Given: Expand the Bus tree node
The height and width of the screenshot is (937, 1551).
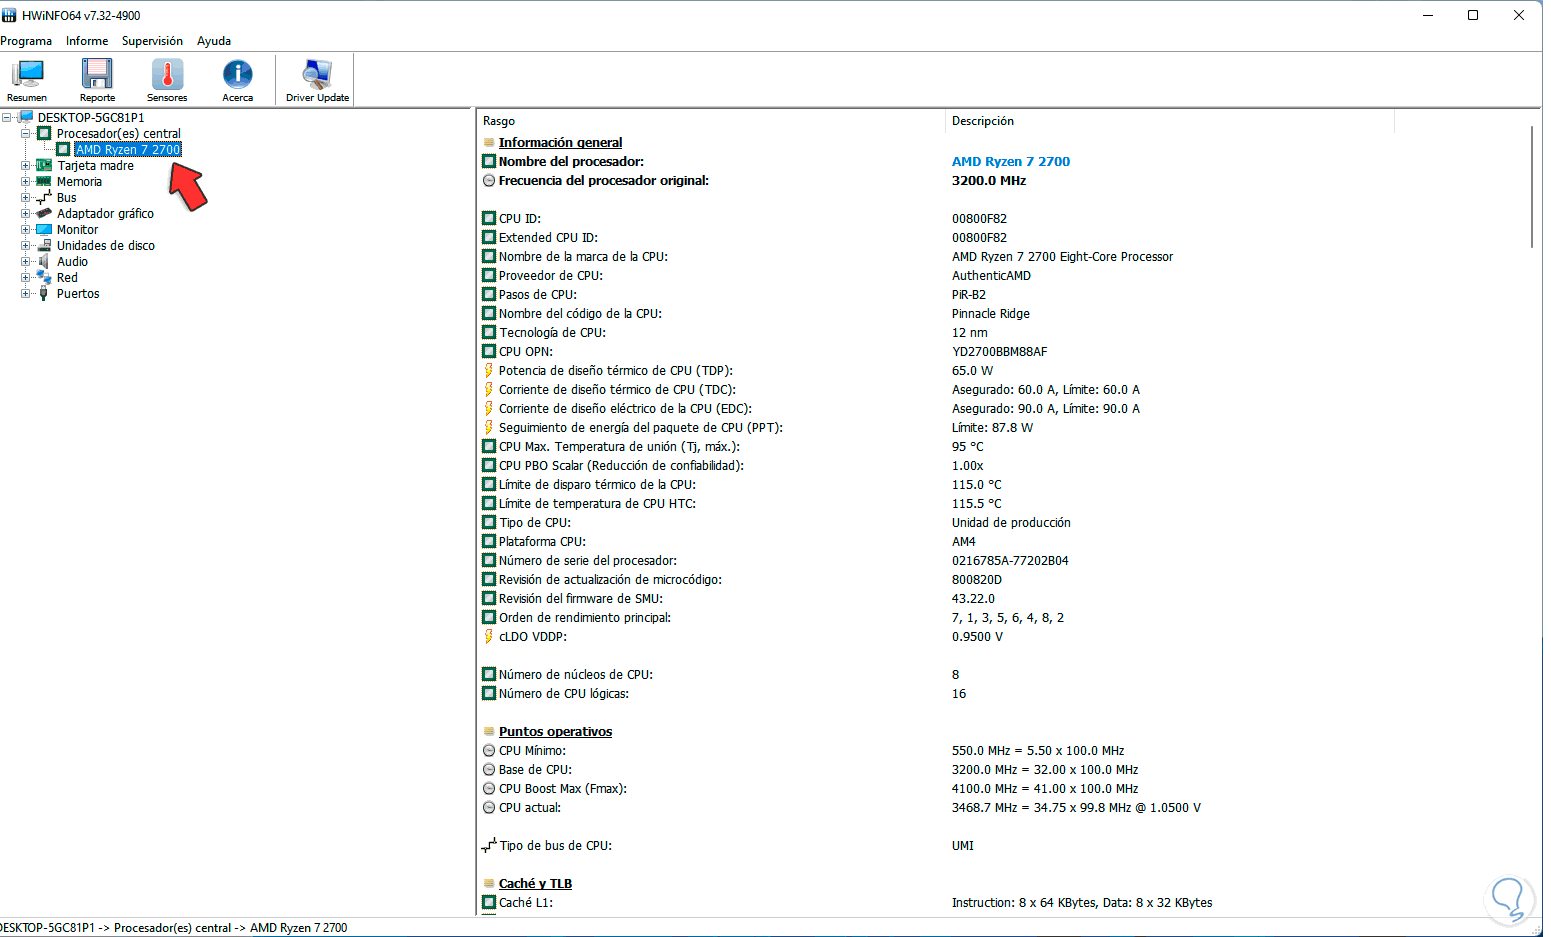Looking at the screenshot, I should 26,197.
